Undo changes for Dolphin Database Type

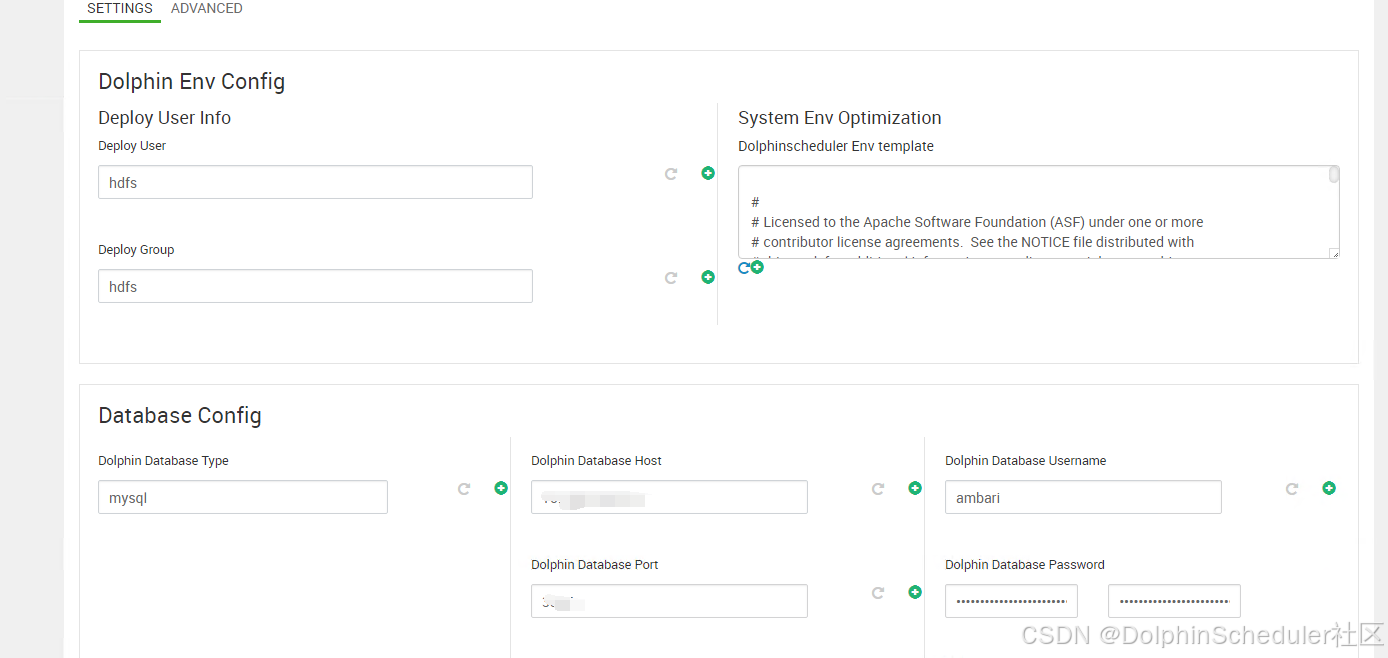point(464,489)
